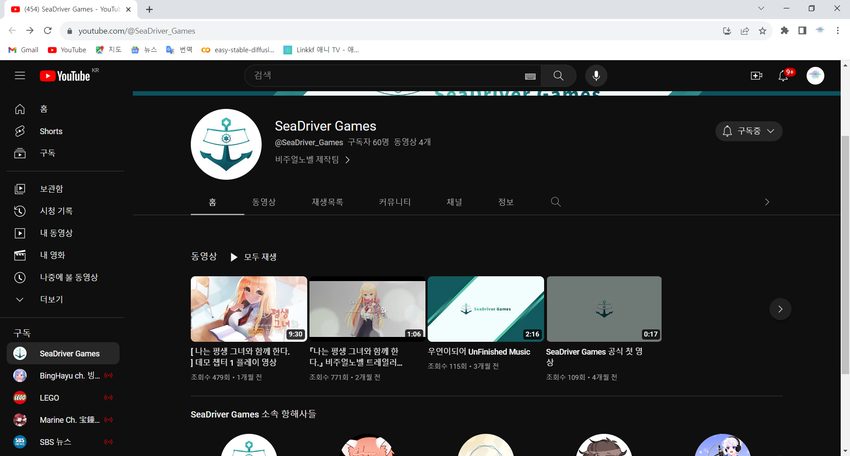Open the browser extensions puzzle icon
850x456 pixels.
[784, 31]
